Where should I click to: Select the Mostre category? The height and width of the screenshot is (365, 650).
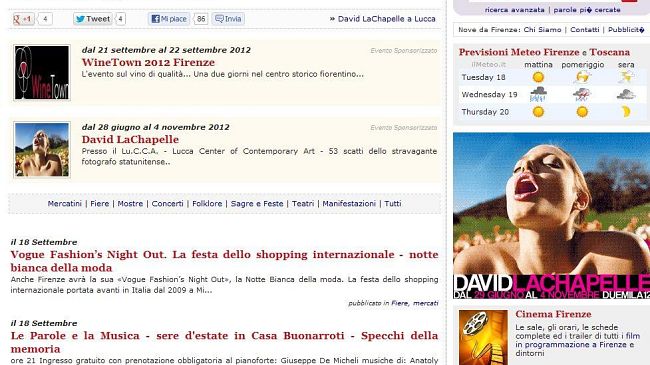click(x=130, y=204)
